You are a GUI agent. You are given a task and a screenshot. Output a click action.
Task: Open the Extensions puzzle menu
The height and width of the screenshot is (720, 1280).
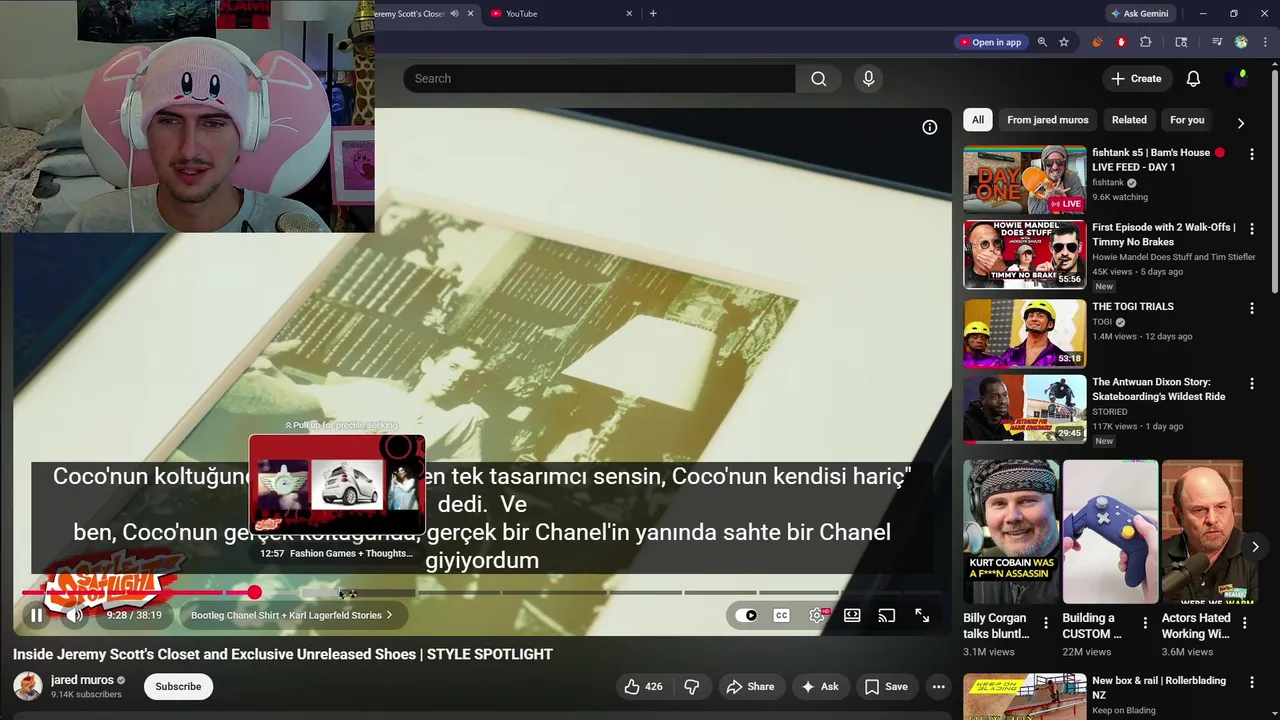pyautogui.click(x=1146, y=42)
